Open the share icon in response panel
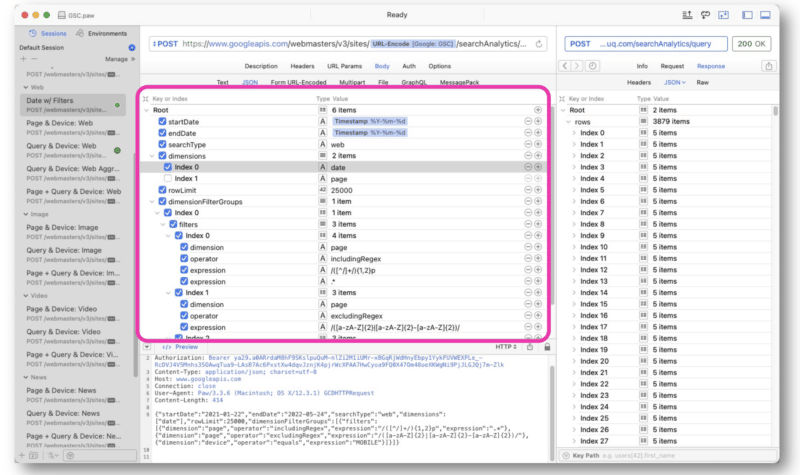Image resolution: width=800 pixels, height=475 pixels. 768,66
